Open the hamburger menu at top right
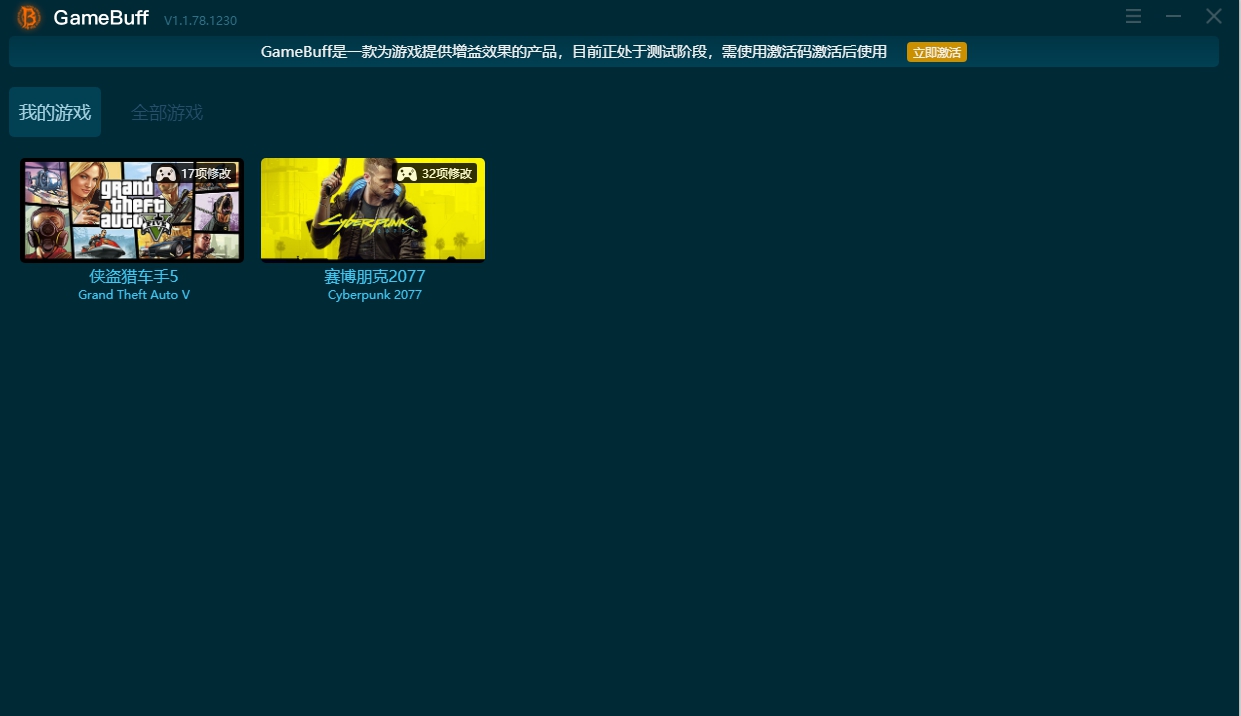Viewport: 1241px width, 716px height. (1133, 16)
